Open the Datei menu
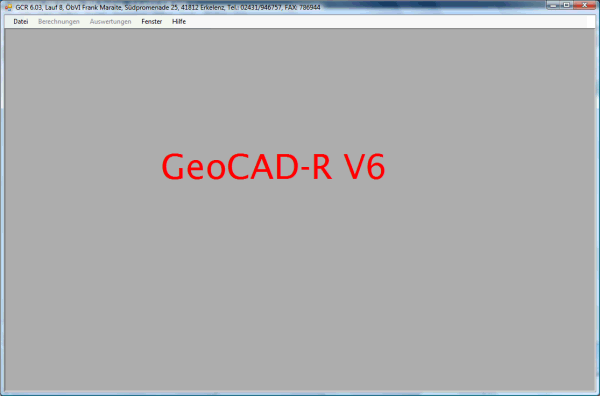The image size is (600, 396). point(21,22)
